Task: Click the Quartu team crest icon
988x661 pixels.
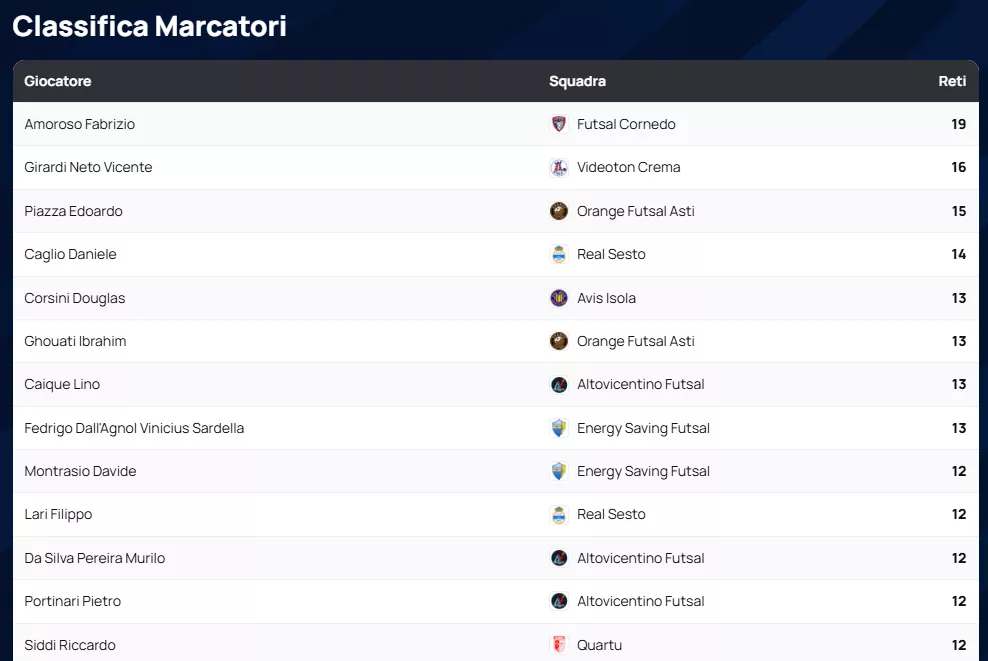Action: click(559, 645)
